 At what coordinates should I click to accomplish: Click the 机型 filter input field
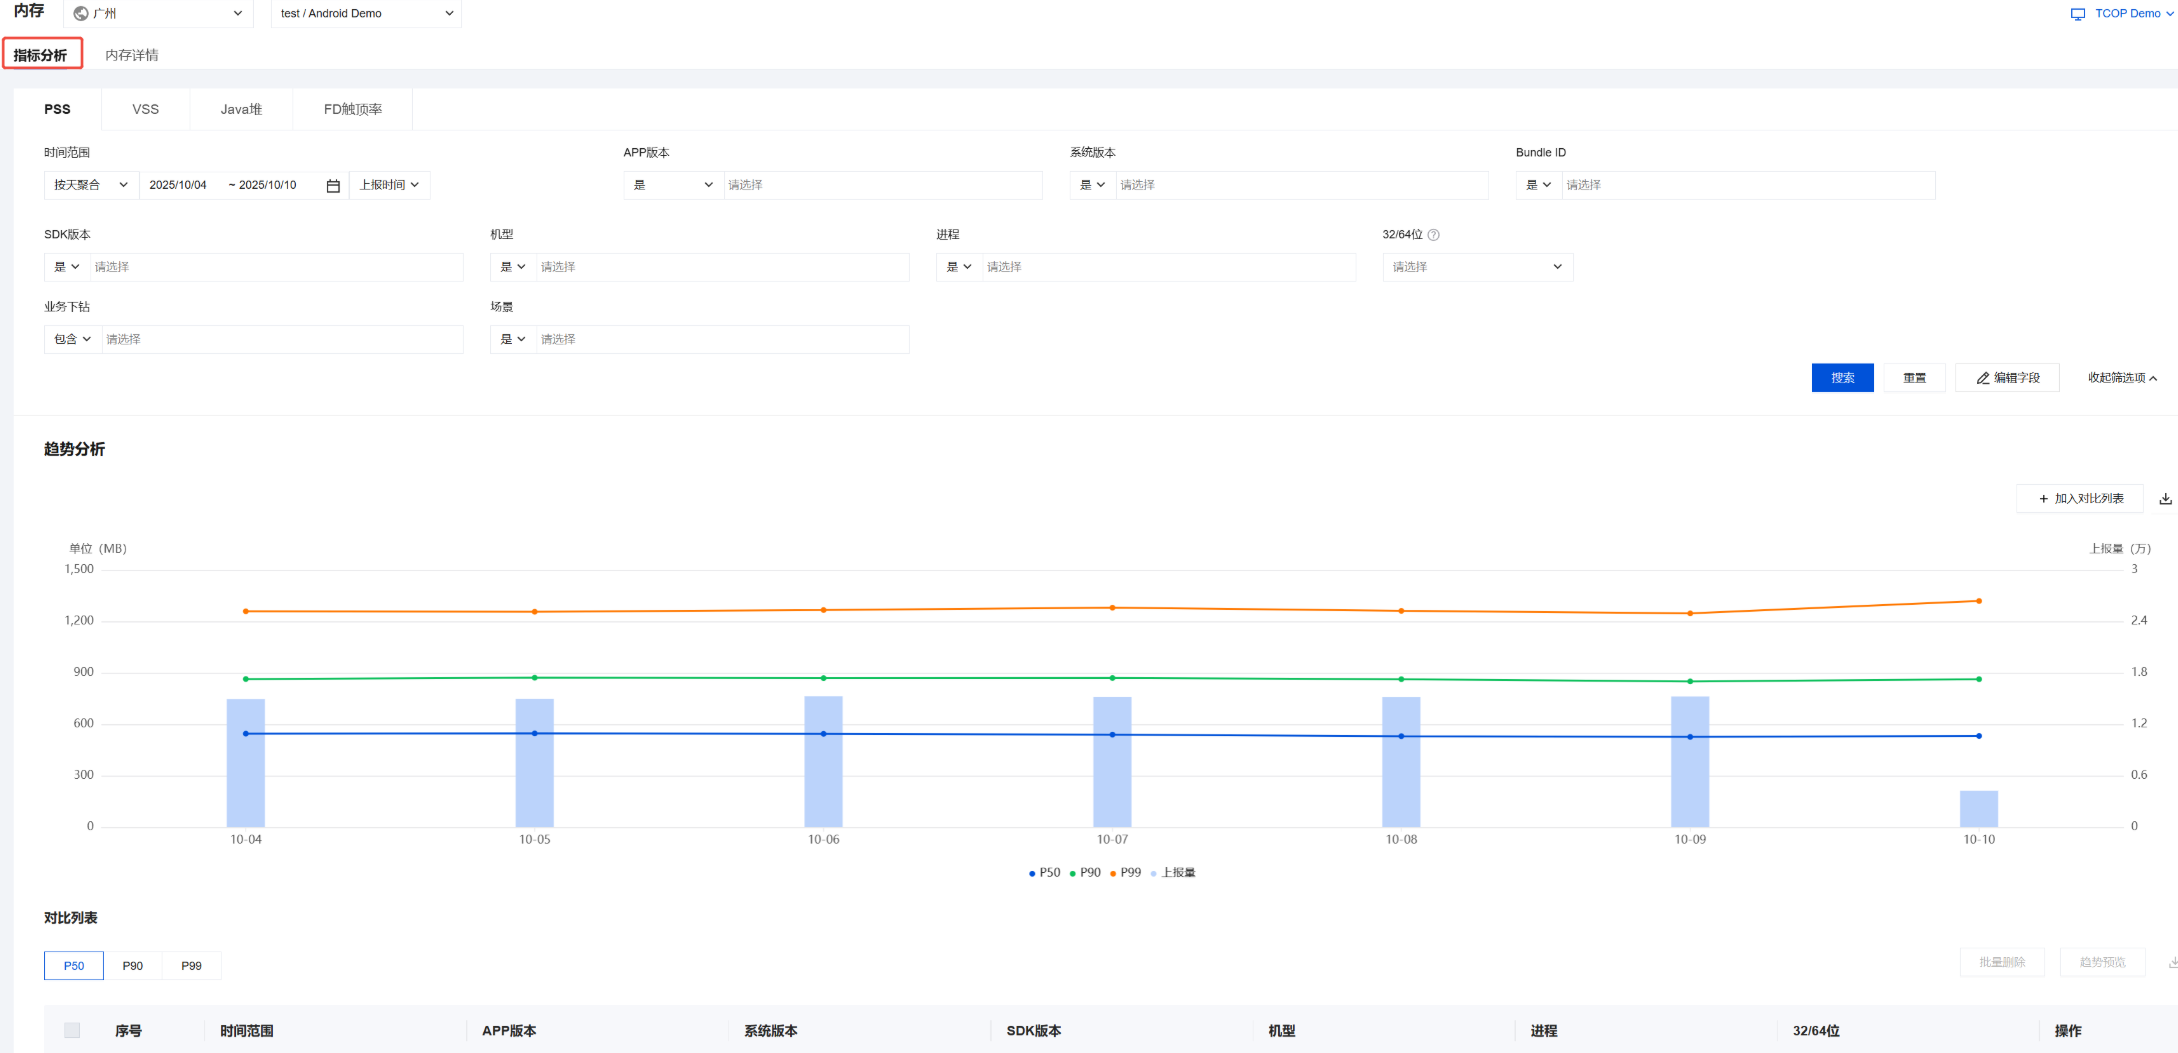[722, 267]
